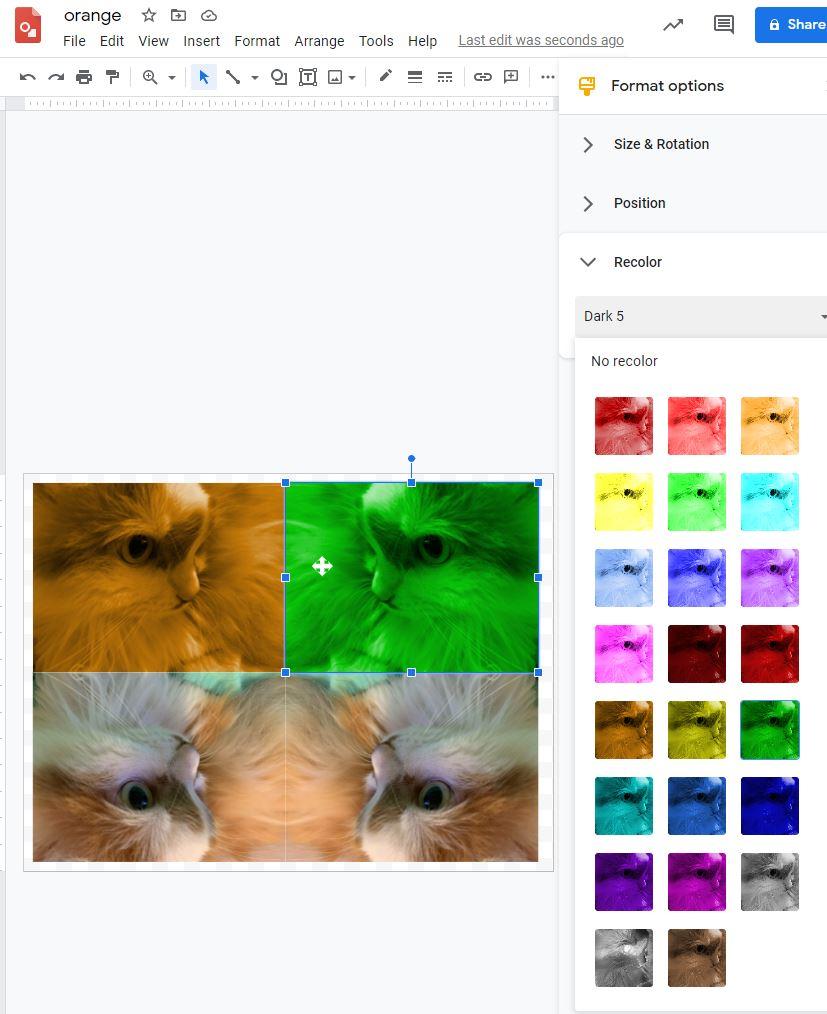Open the Shape tool
The height and width of the screenshot is (1014, 827).
(x=279, y=78)
